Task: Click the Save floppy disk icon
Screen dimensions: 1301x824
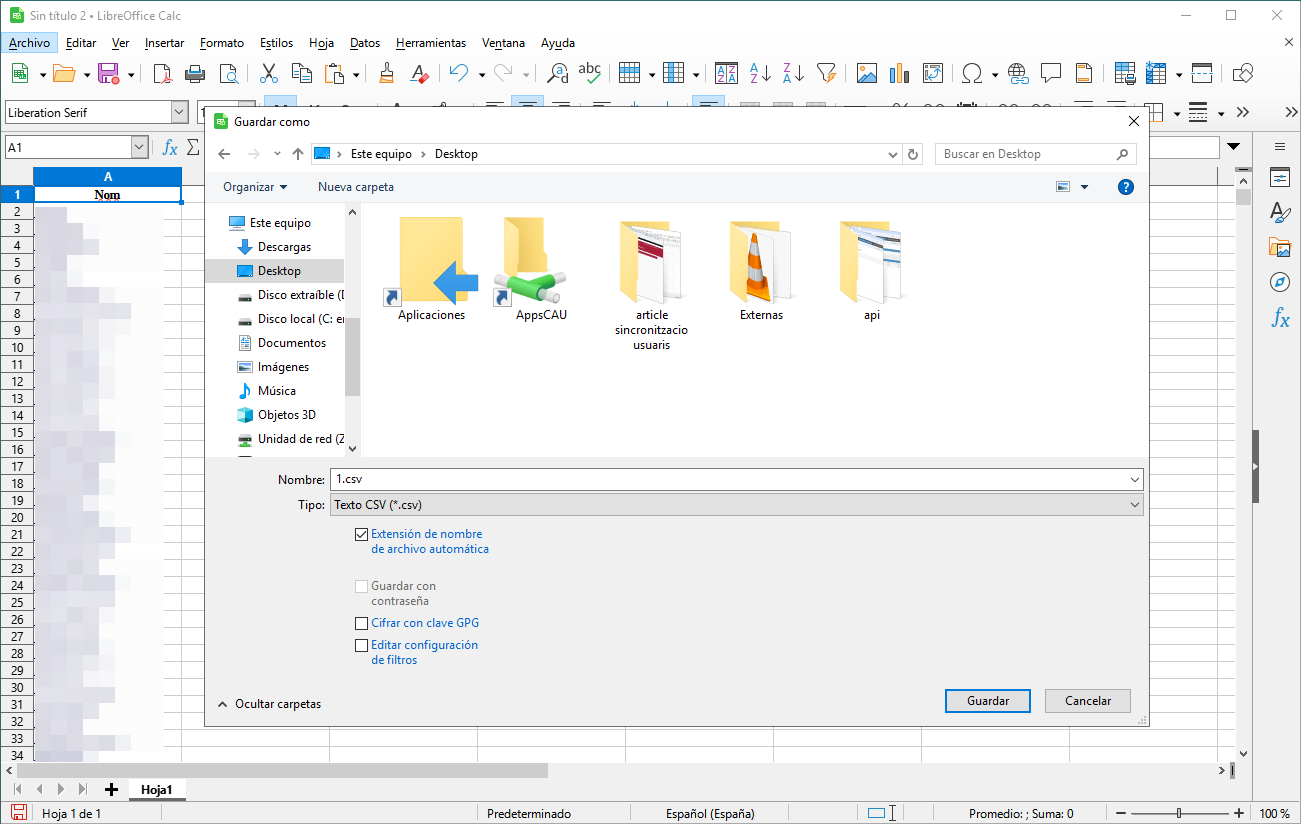Action: tap(108, 73)
